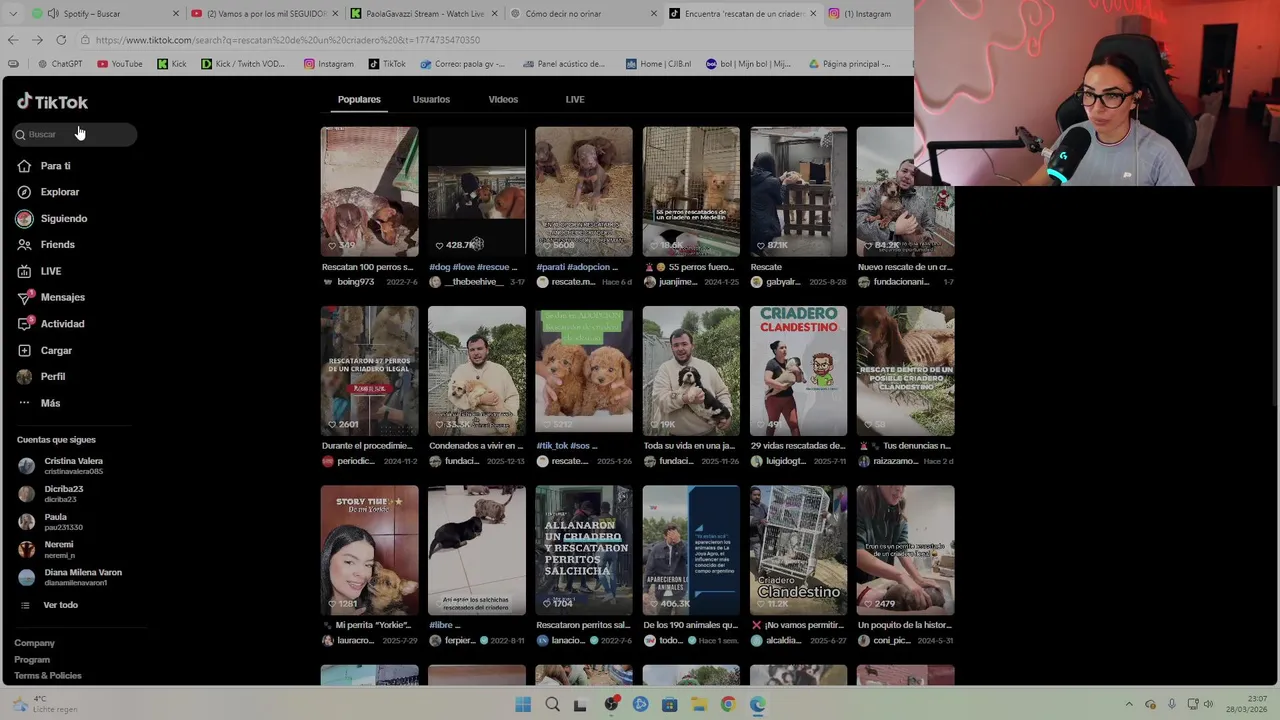The height and width of the screenshot is (720, 1280).
Task: Select the Populares tab
Action: (359, 99)
